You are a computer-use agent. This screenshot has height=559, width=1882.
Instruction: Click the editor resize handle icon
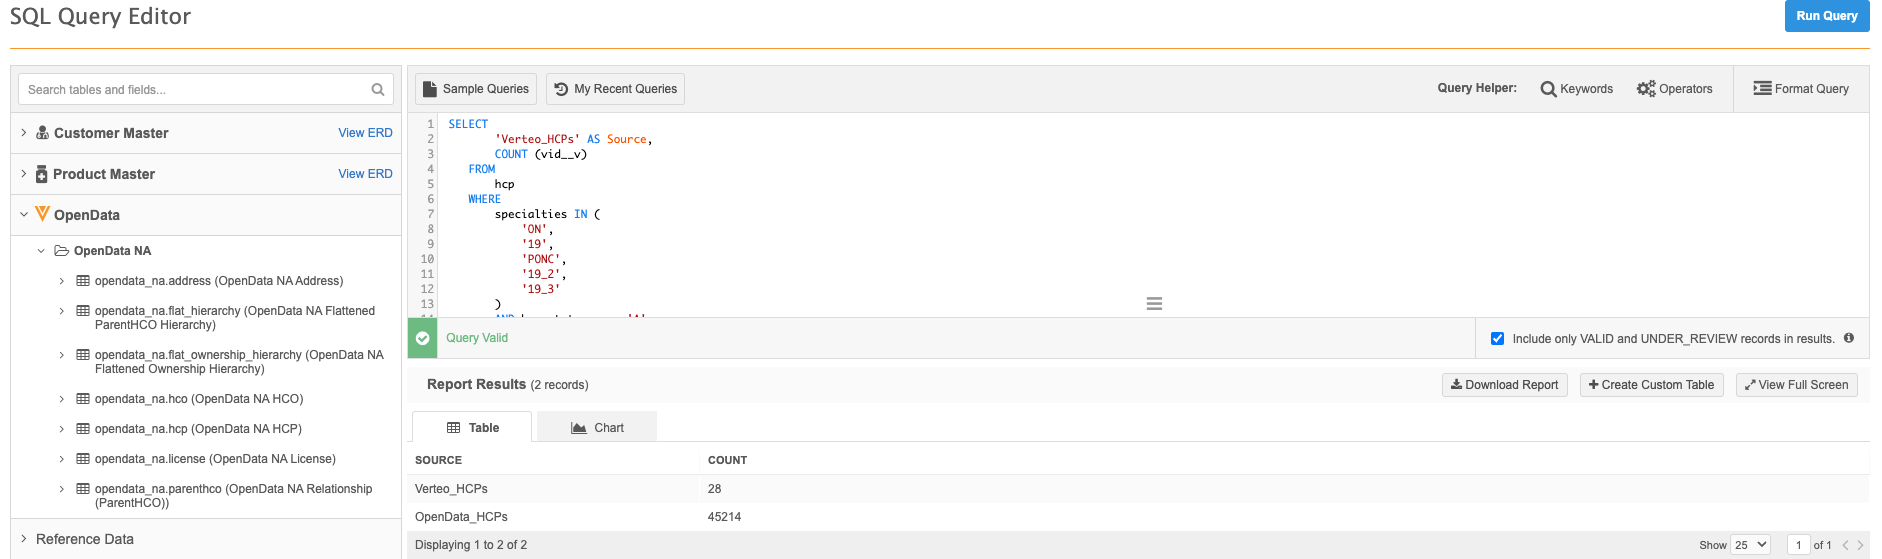(x=1154, y=304)
